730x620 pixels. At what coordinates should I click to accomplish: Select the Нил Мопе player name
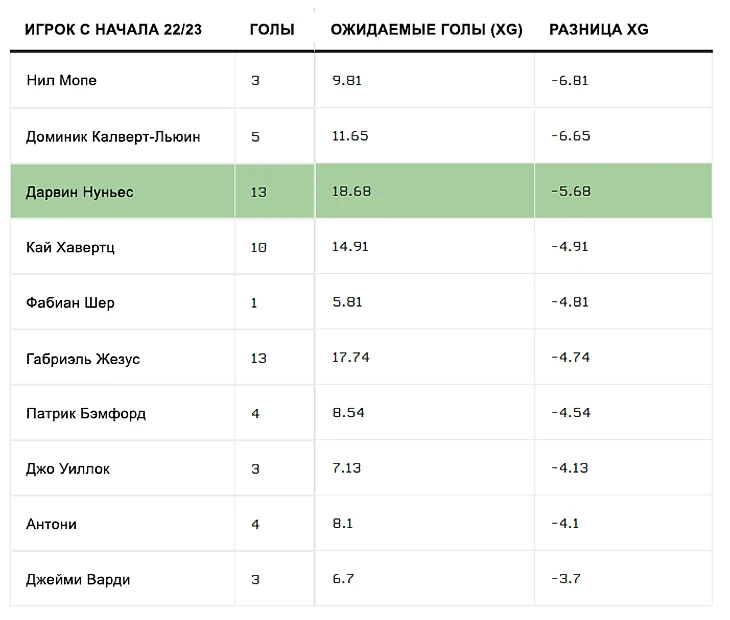click(x=62, y=80)
